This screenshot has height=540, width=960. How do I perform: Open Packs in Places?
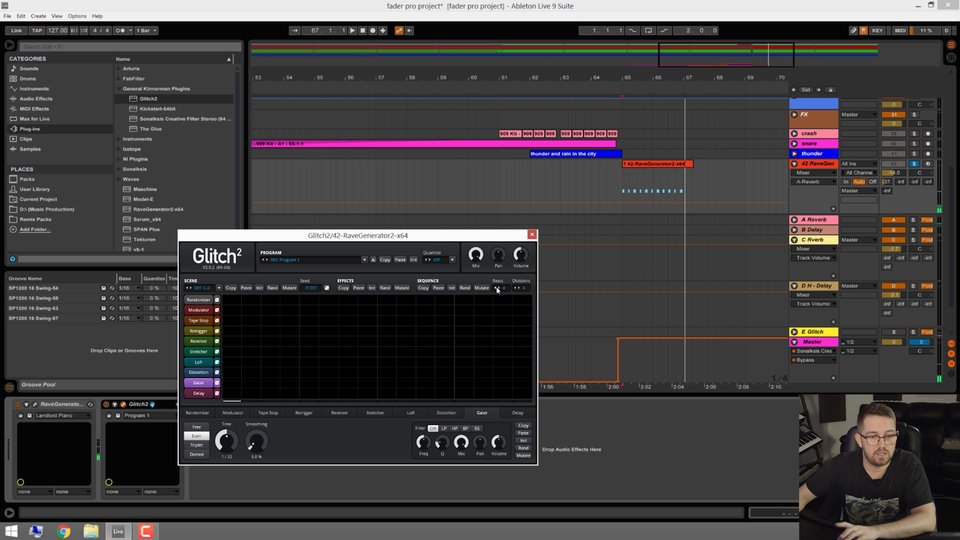point(26,179)
